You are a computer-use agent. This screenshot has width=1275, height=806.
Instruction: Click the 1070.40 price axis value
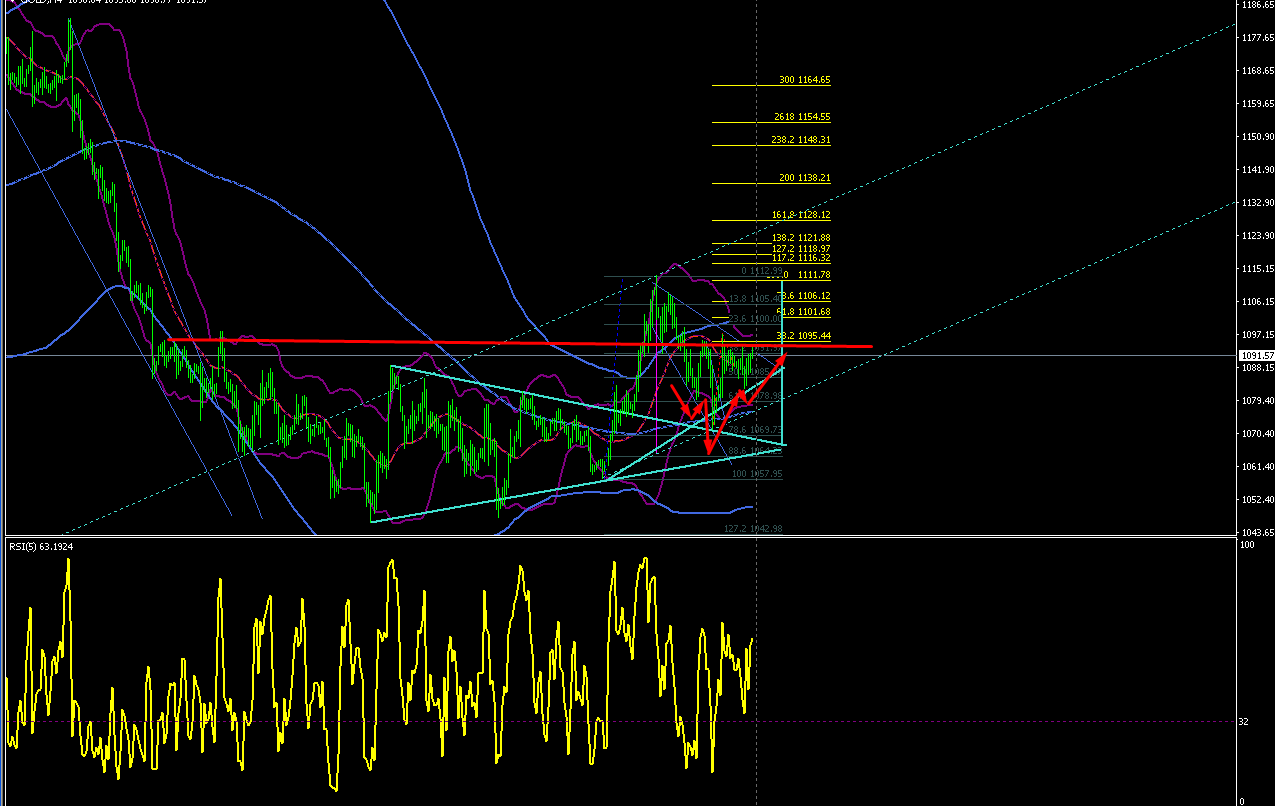(x=1257, y=434)
